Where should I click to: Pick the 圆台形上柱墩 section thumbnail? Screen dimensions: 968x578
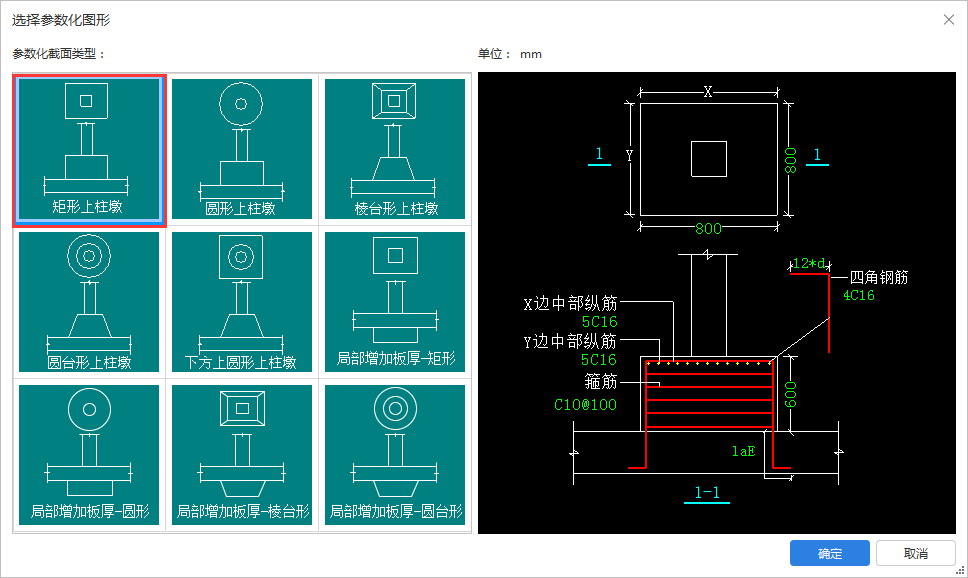(x=89, y=302)
